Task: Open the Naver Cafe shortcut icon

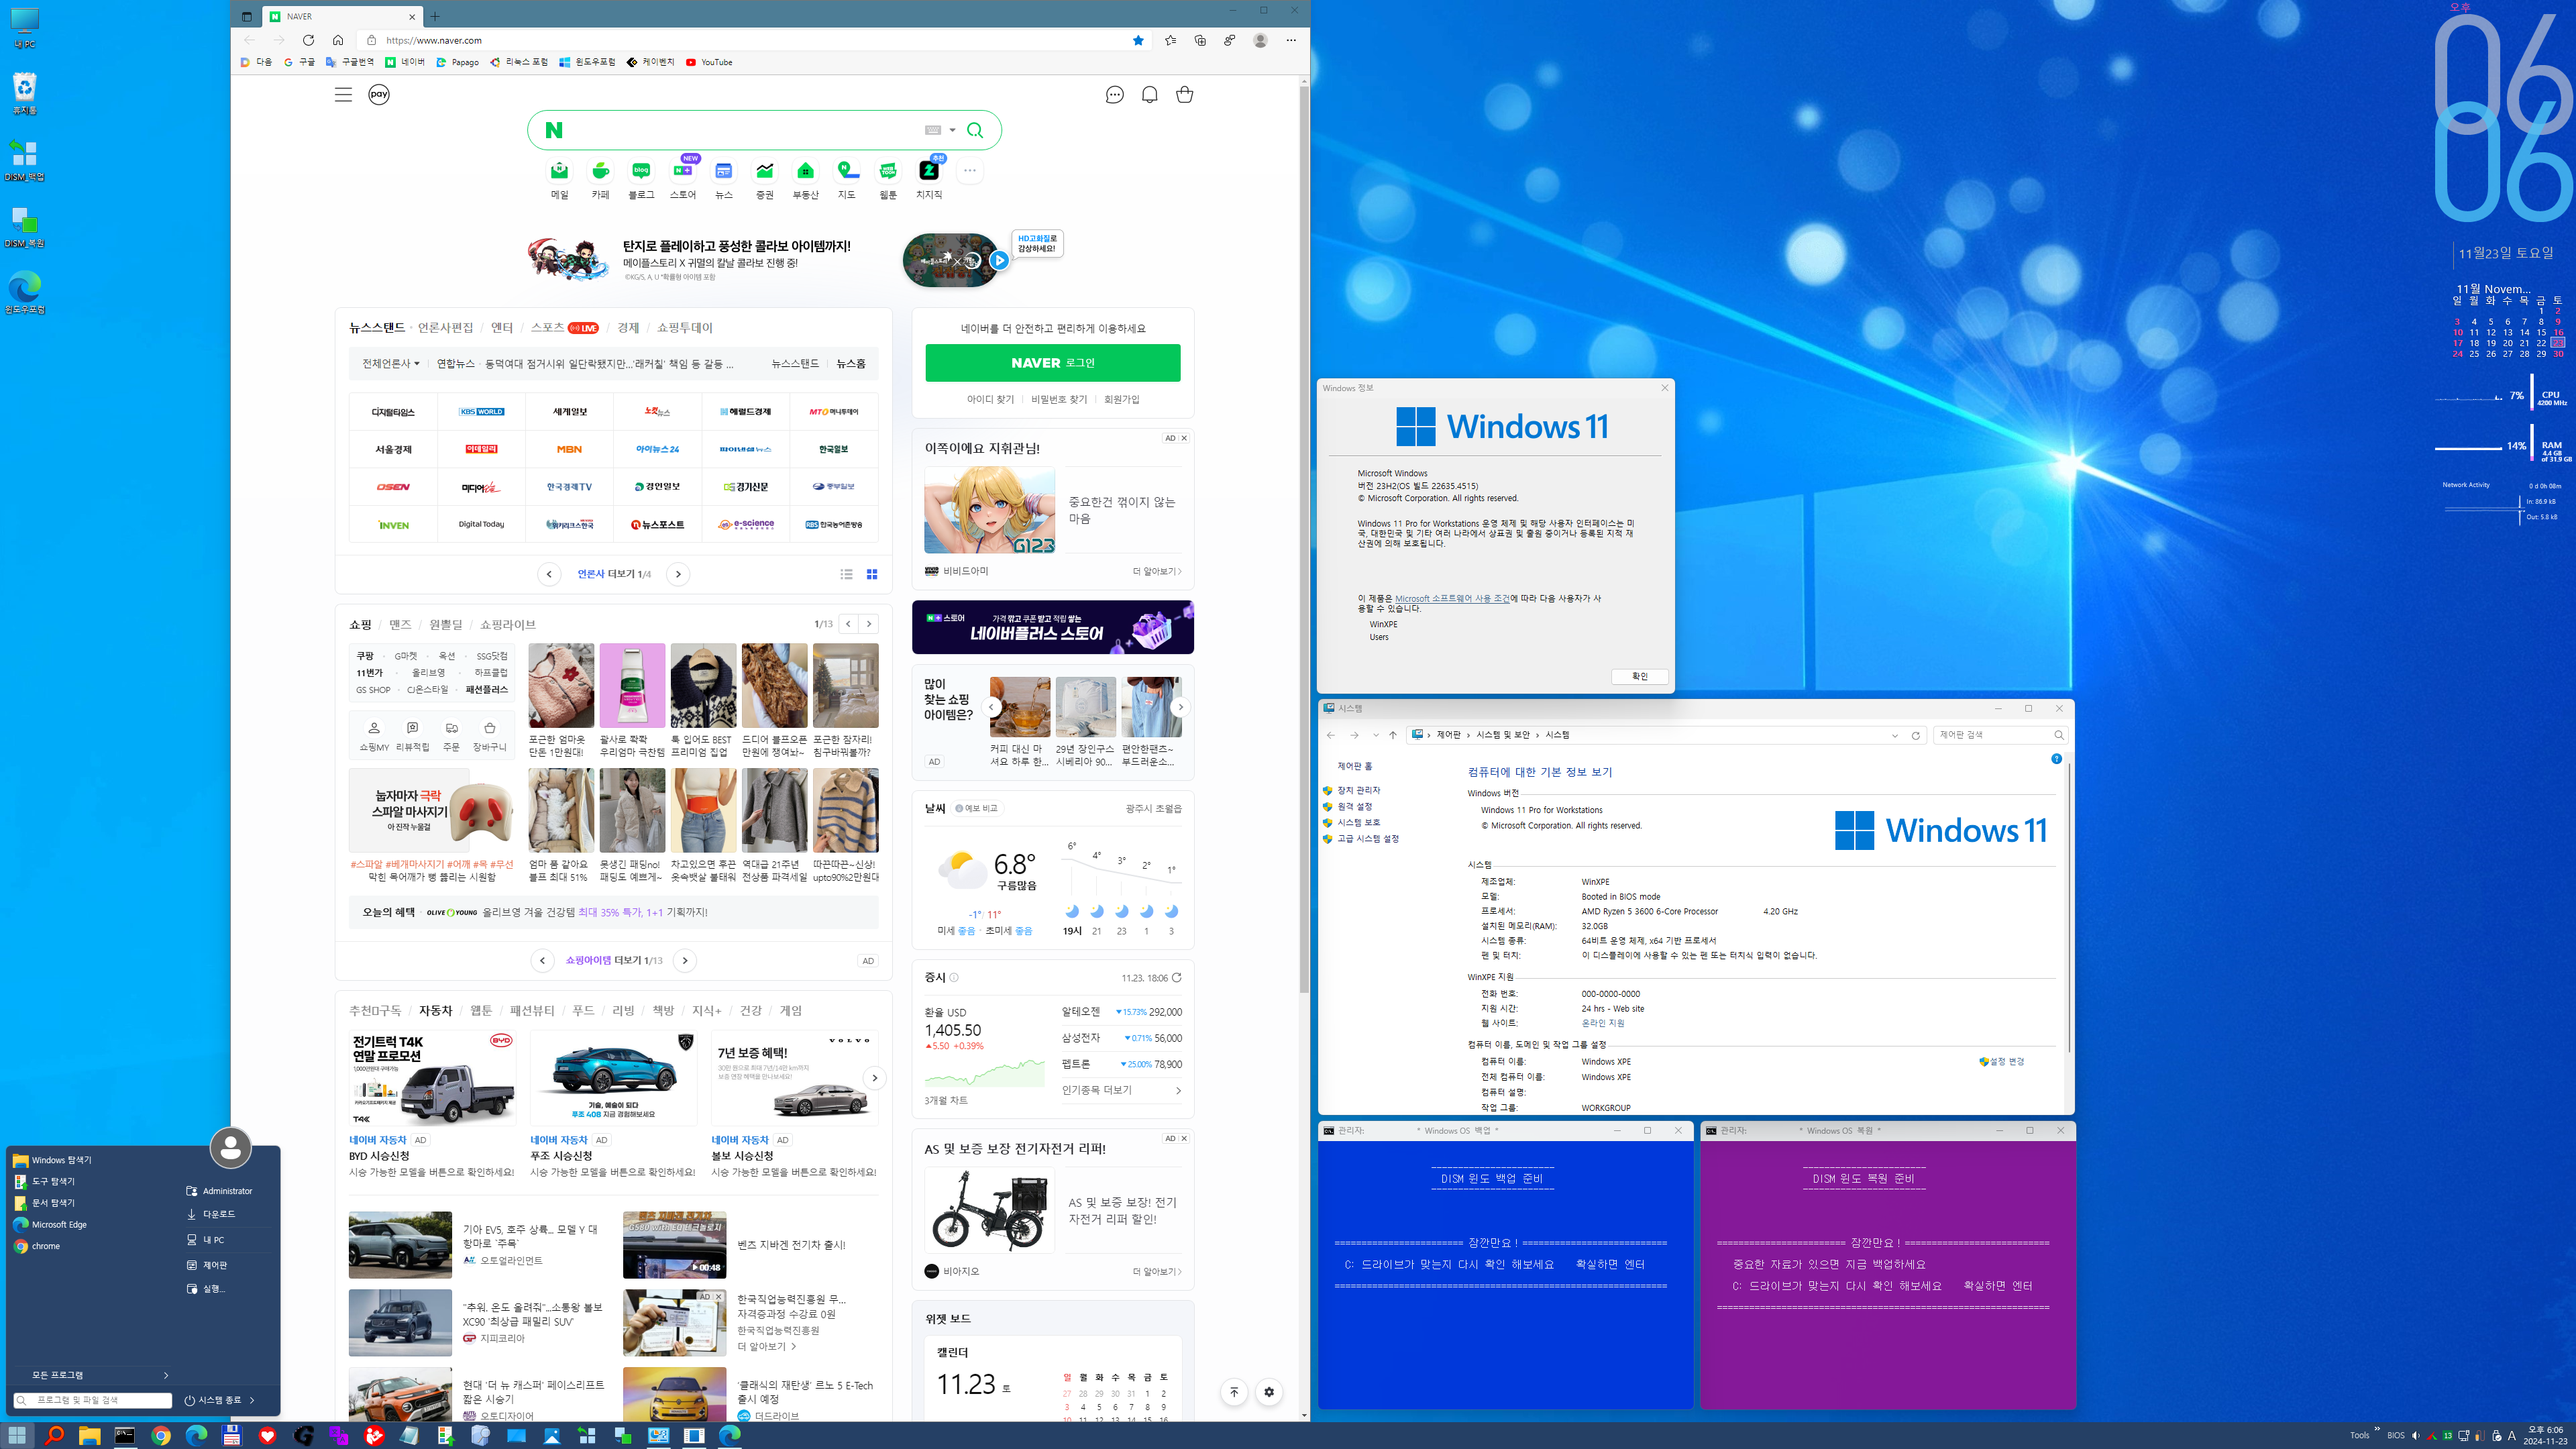Action: coord(600,171)
